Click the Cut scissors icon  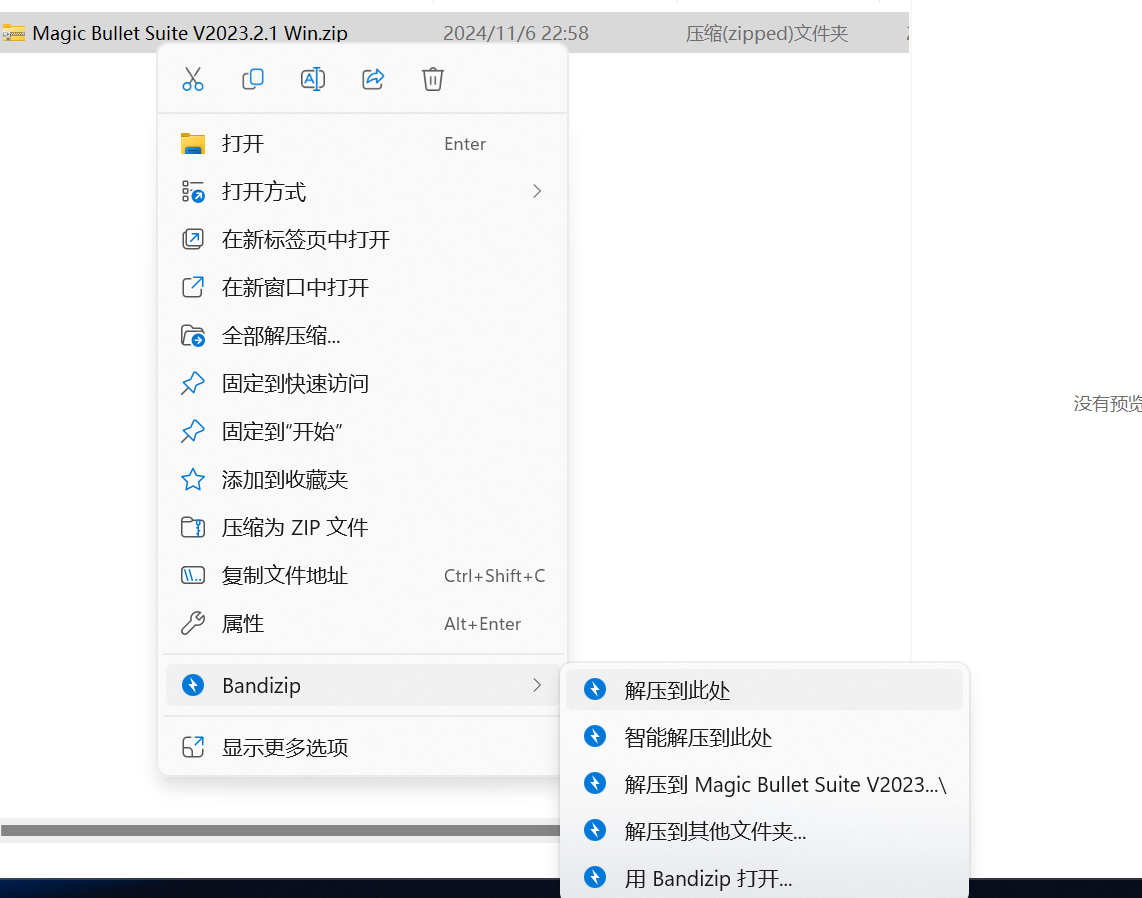point(193,79)
